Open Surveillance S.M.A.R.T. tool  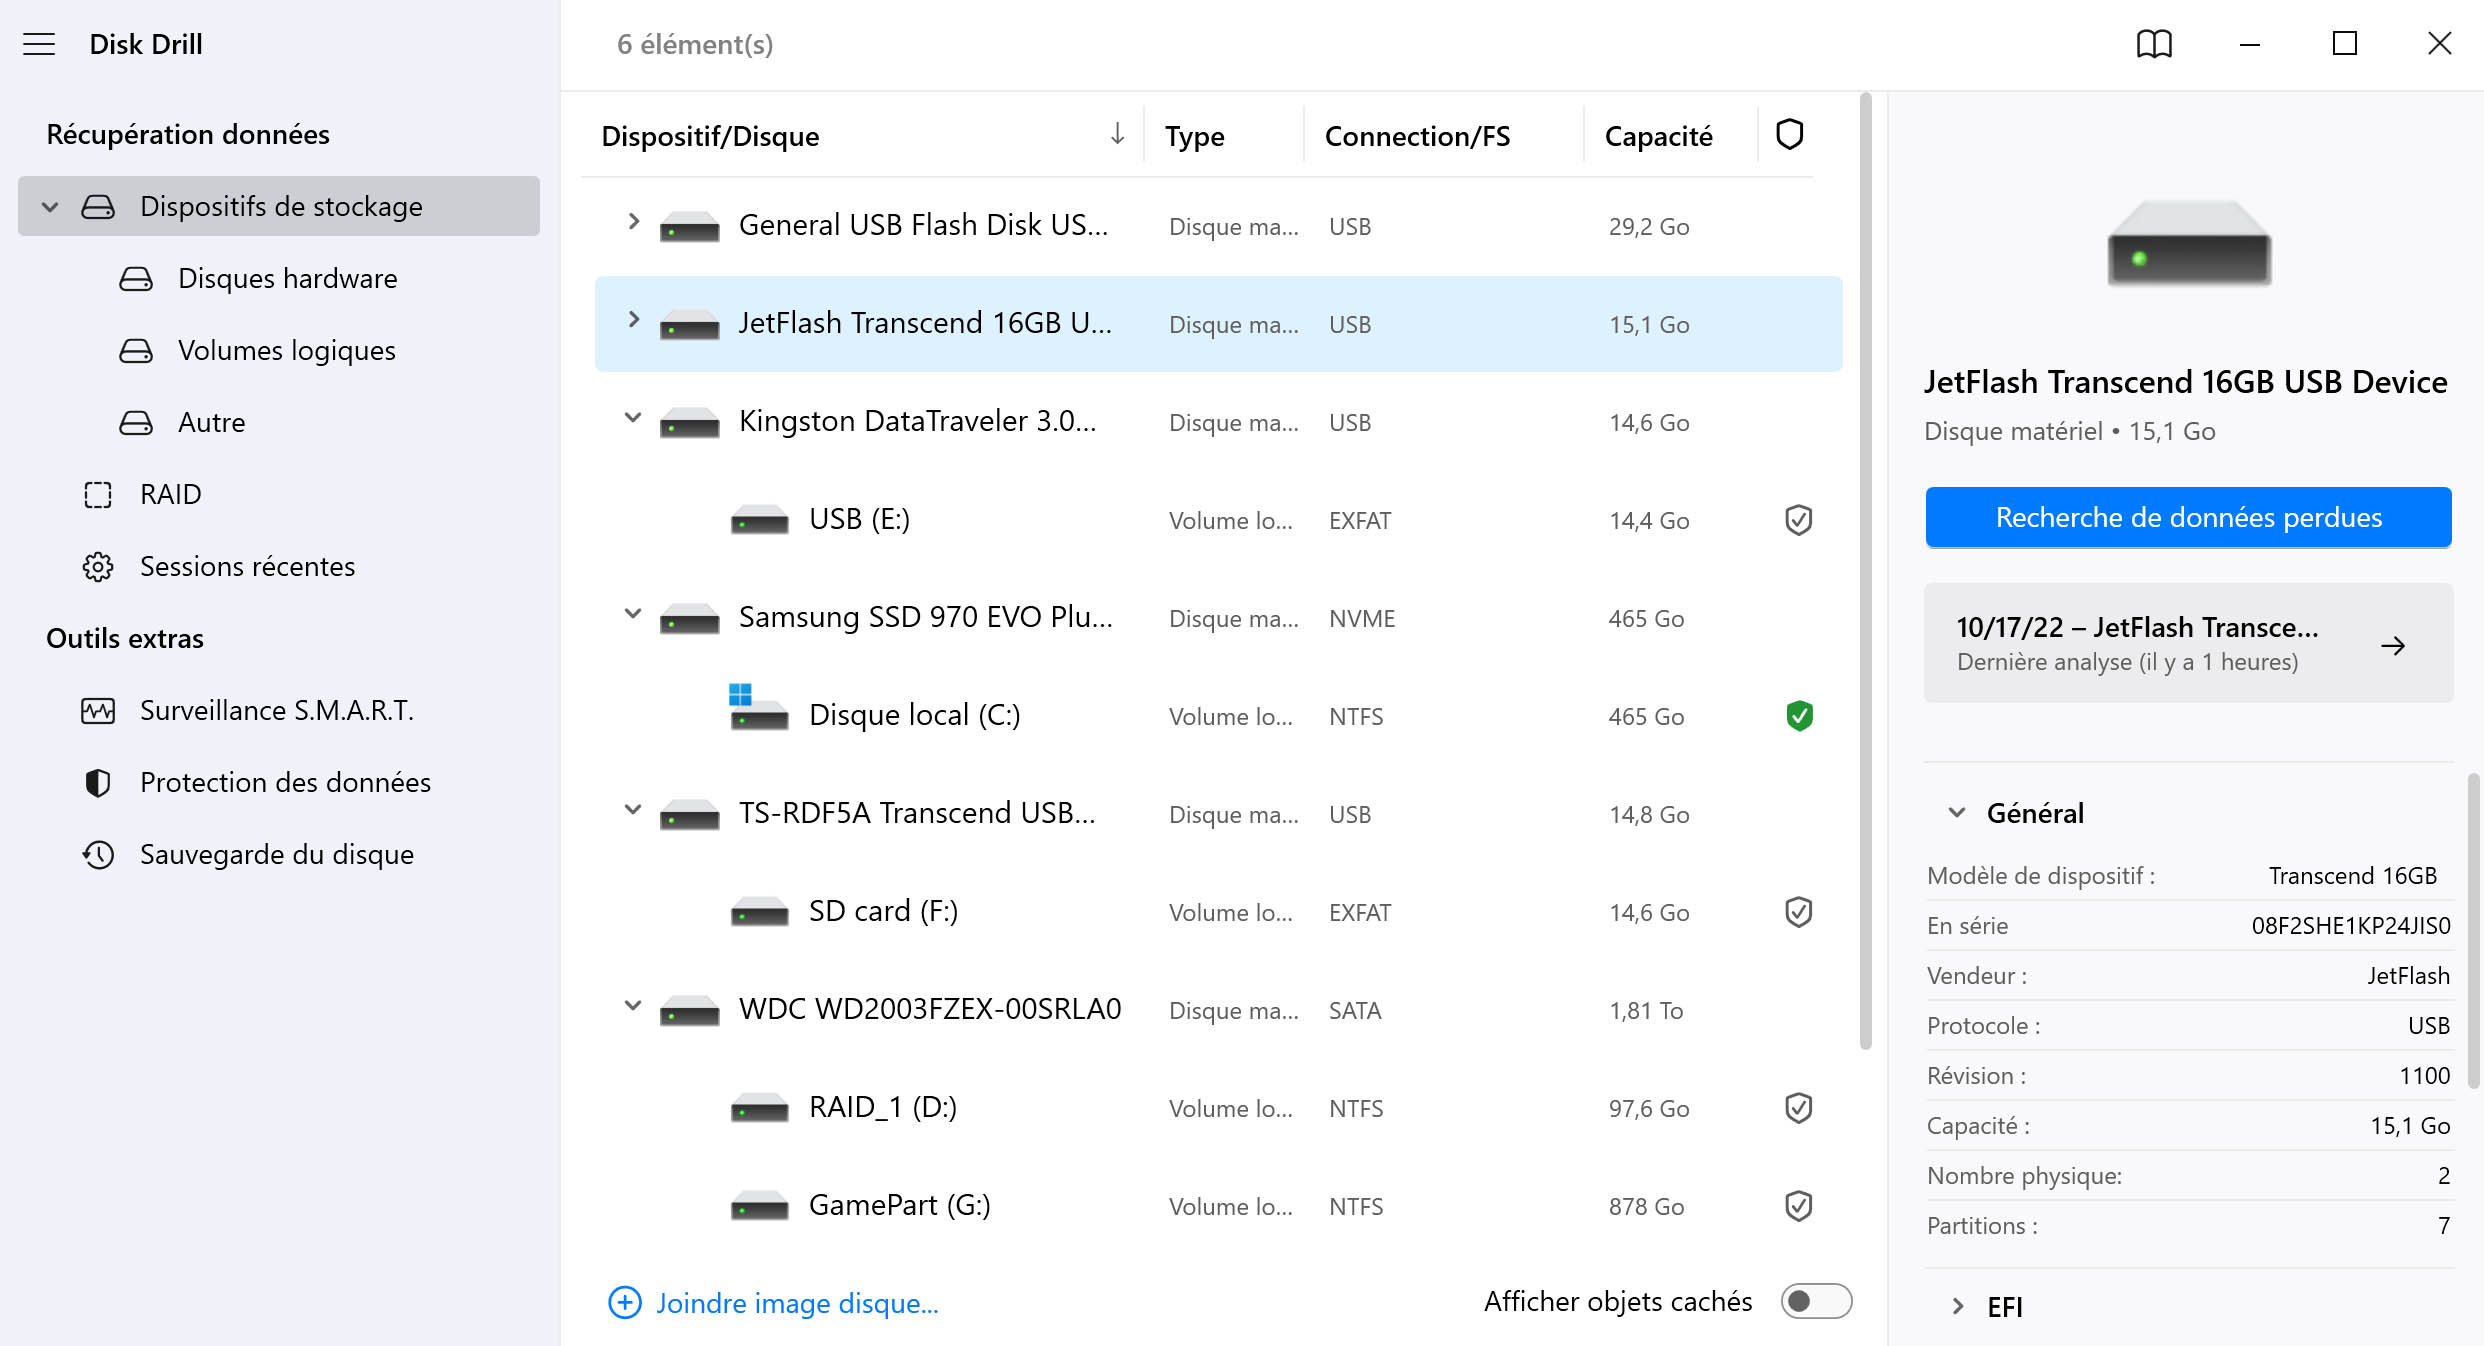[279, 711]
